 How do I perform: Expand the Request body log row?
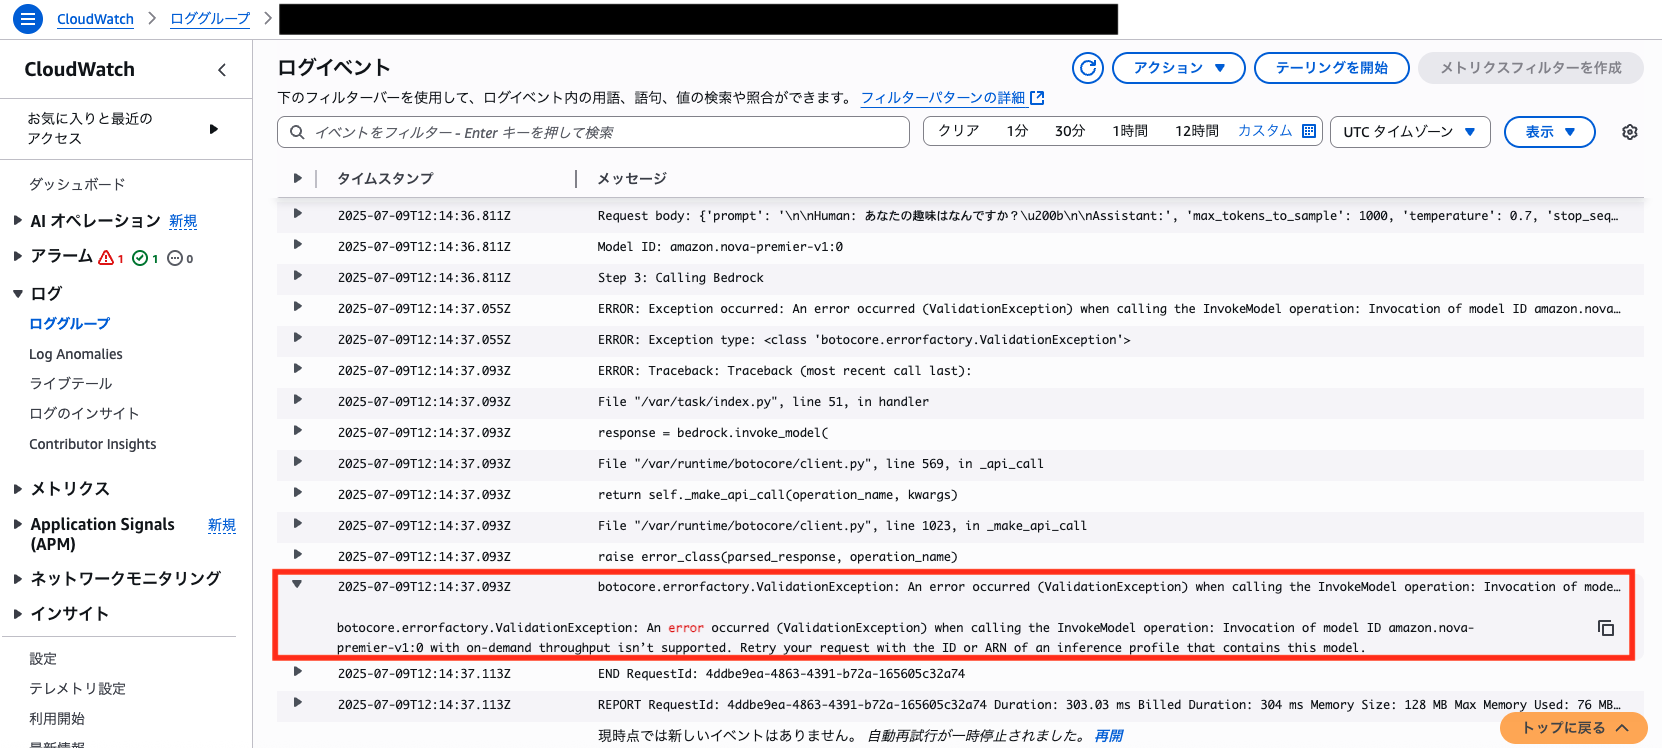(297, 214)
